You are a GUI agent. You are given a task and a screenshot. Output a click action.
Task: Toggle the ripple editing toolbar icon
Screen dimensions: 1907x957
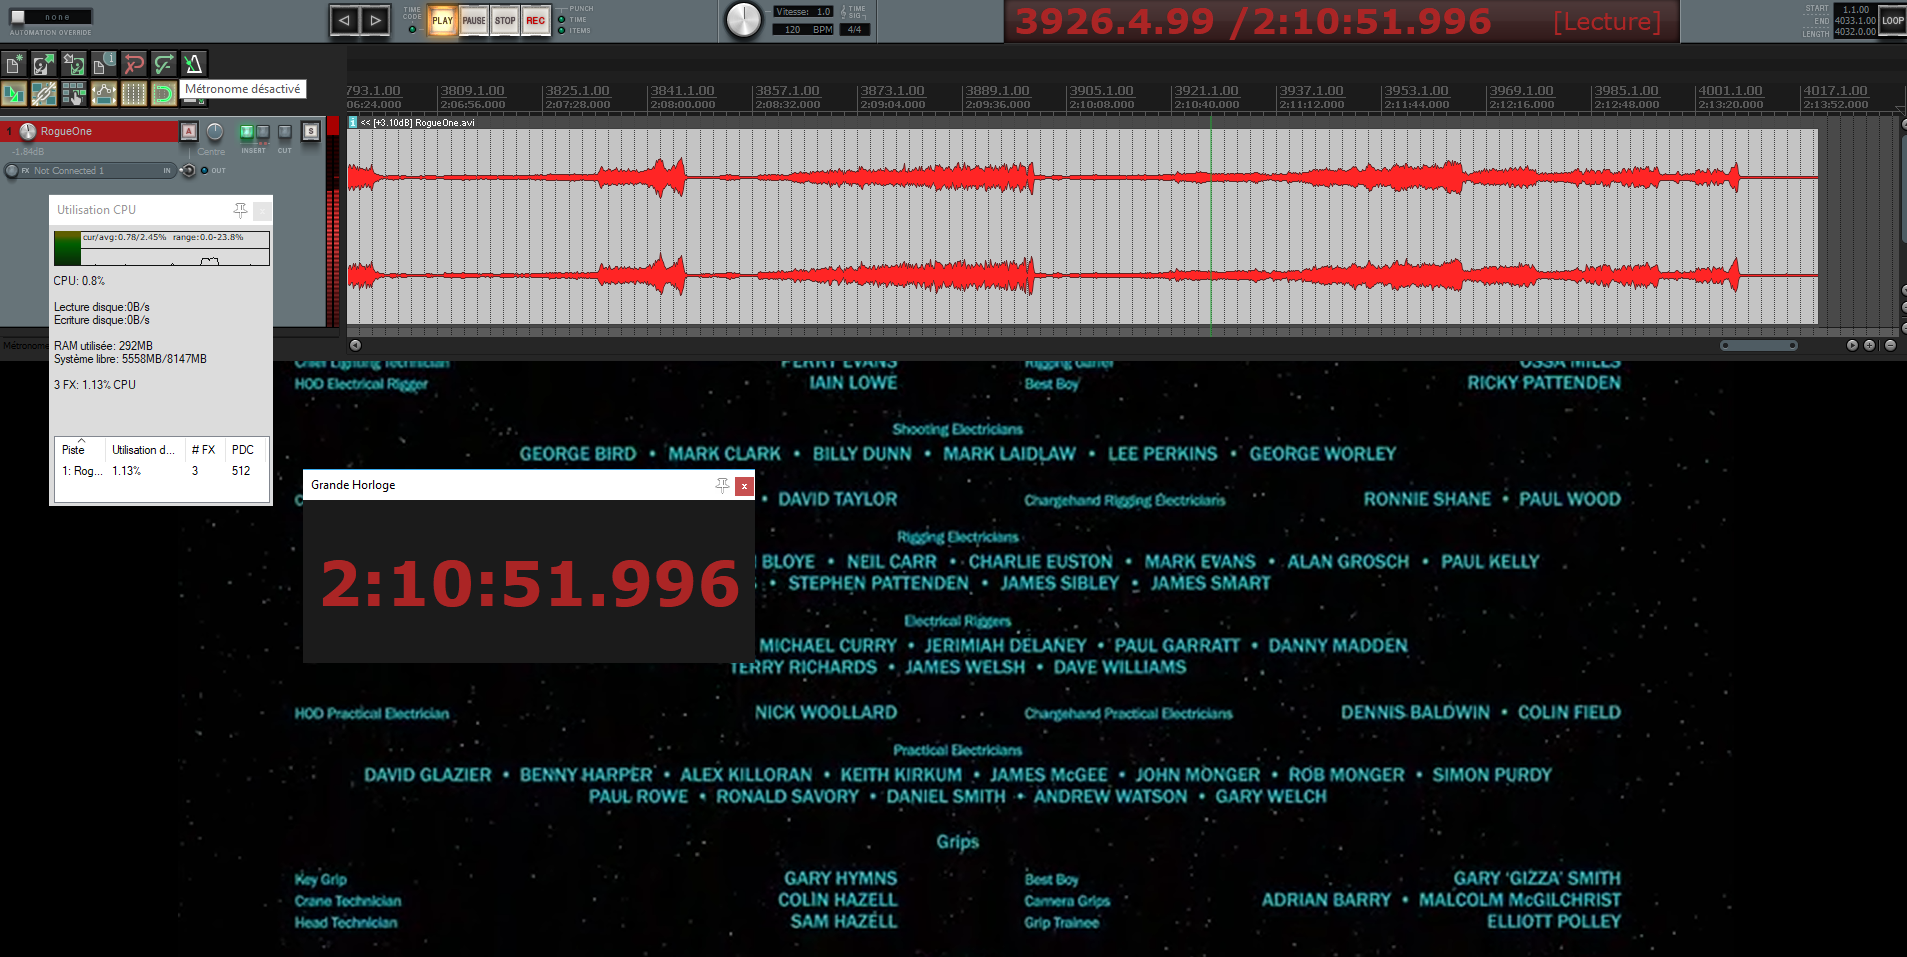74,94
